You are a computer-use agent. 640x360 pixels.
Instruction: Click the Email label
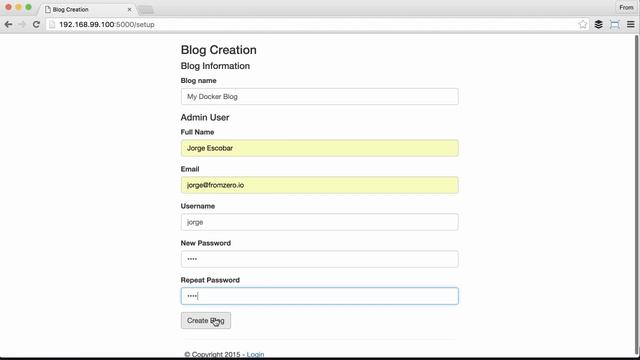[x=190, y=169]
